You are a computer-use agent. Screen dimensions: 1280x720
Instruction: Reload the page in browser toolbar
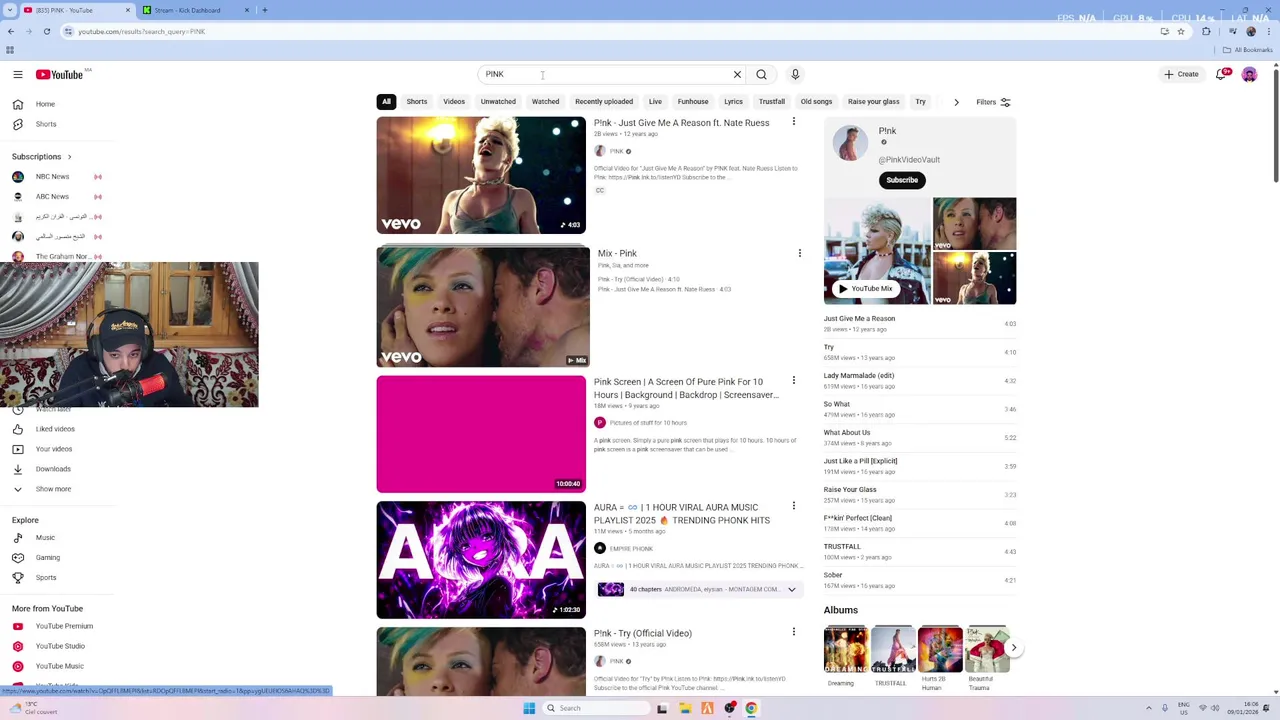46,31
